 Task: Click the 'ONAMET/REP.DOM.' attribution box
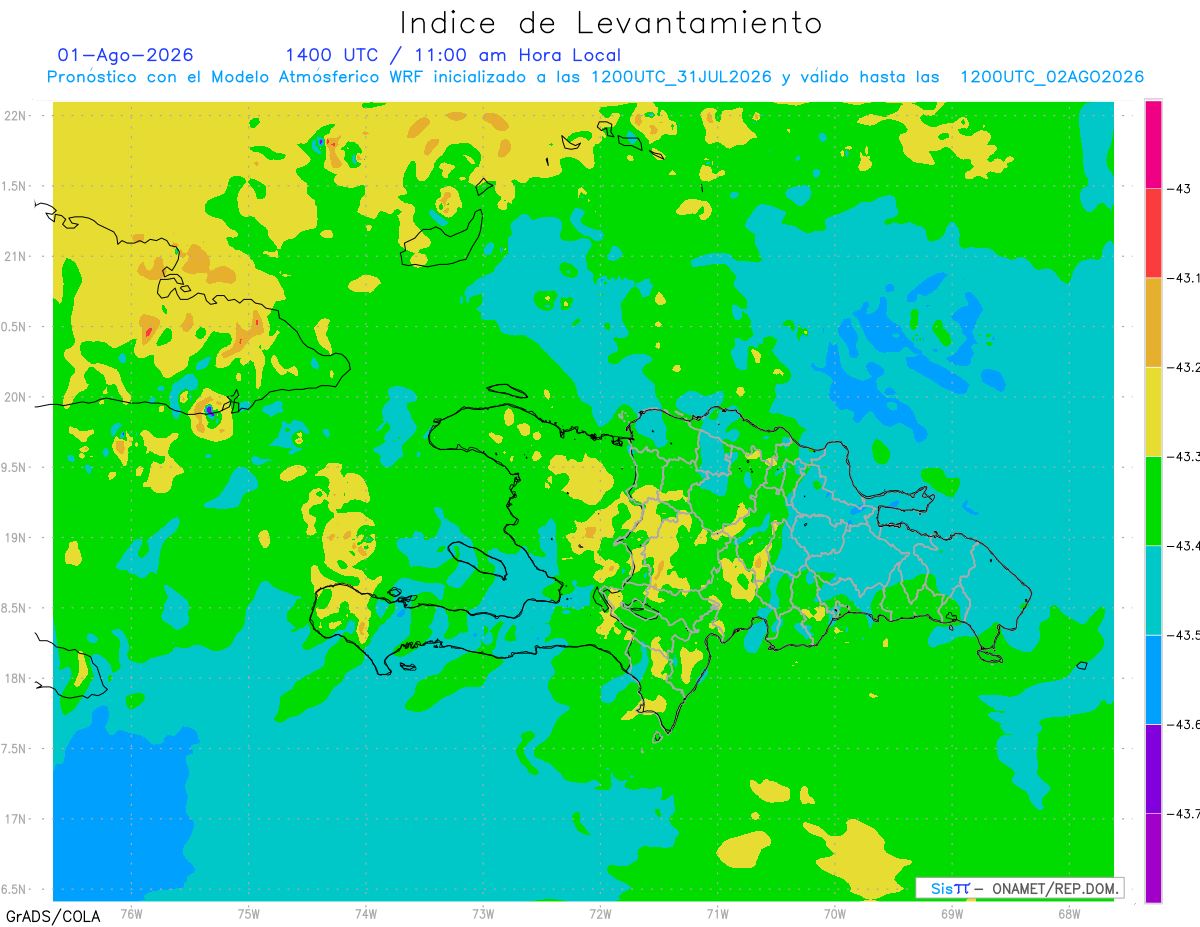coord(1019,888)
